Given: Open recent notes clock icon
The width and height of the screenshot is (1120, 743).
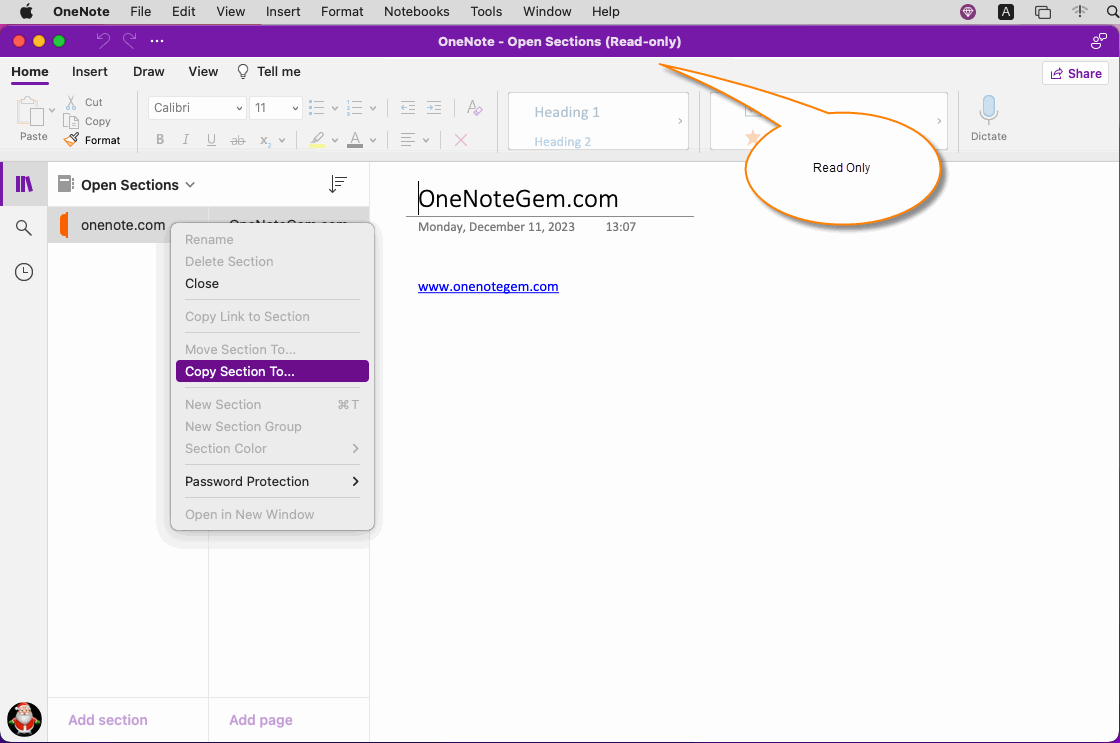Looking at the screenshot, I should (24, 272).
